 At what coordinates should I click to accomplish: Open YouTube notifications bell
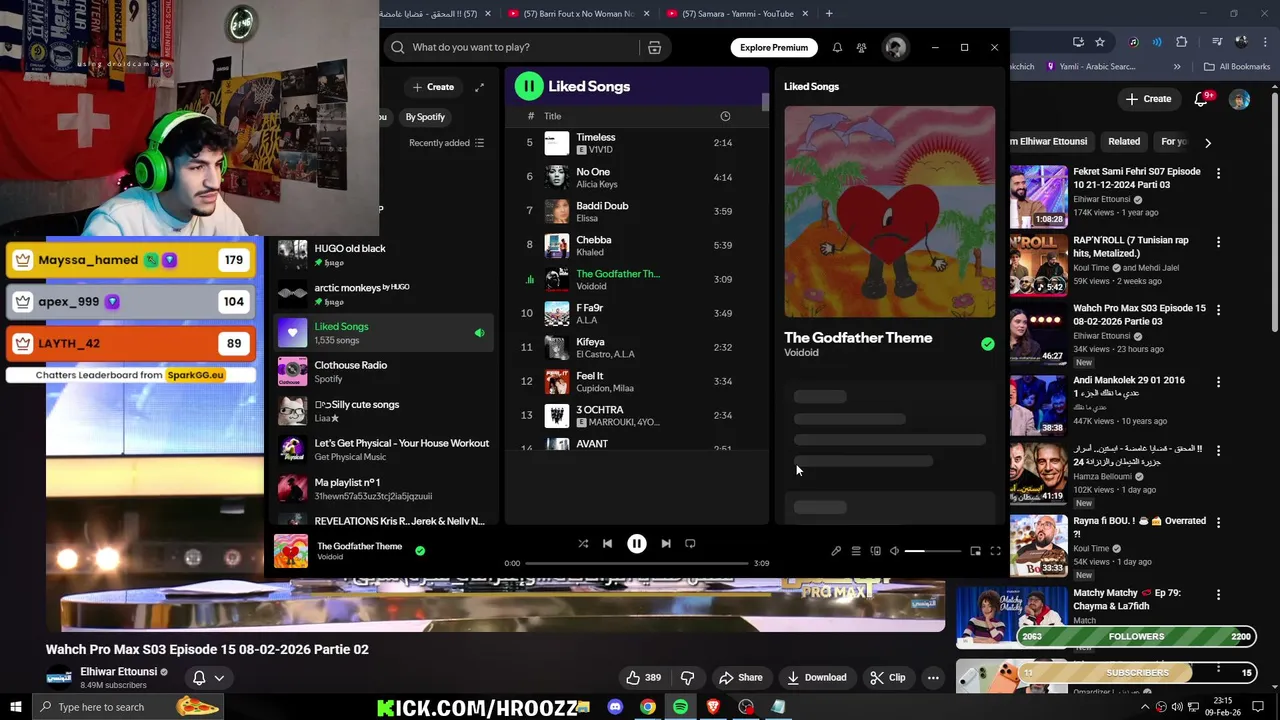[x=1202, y=99]
